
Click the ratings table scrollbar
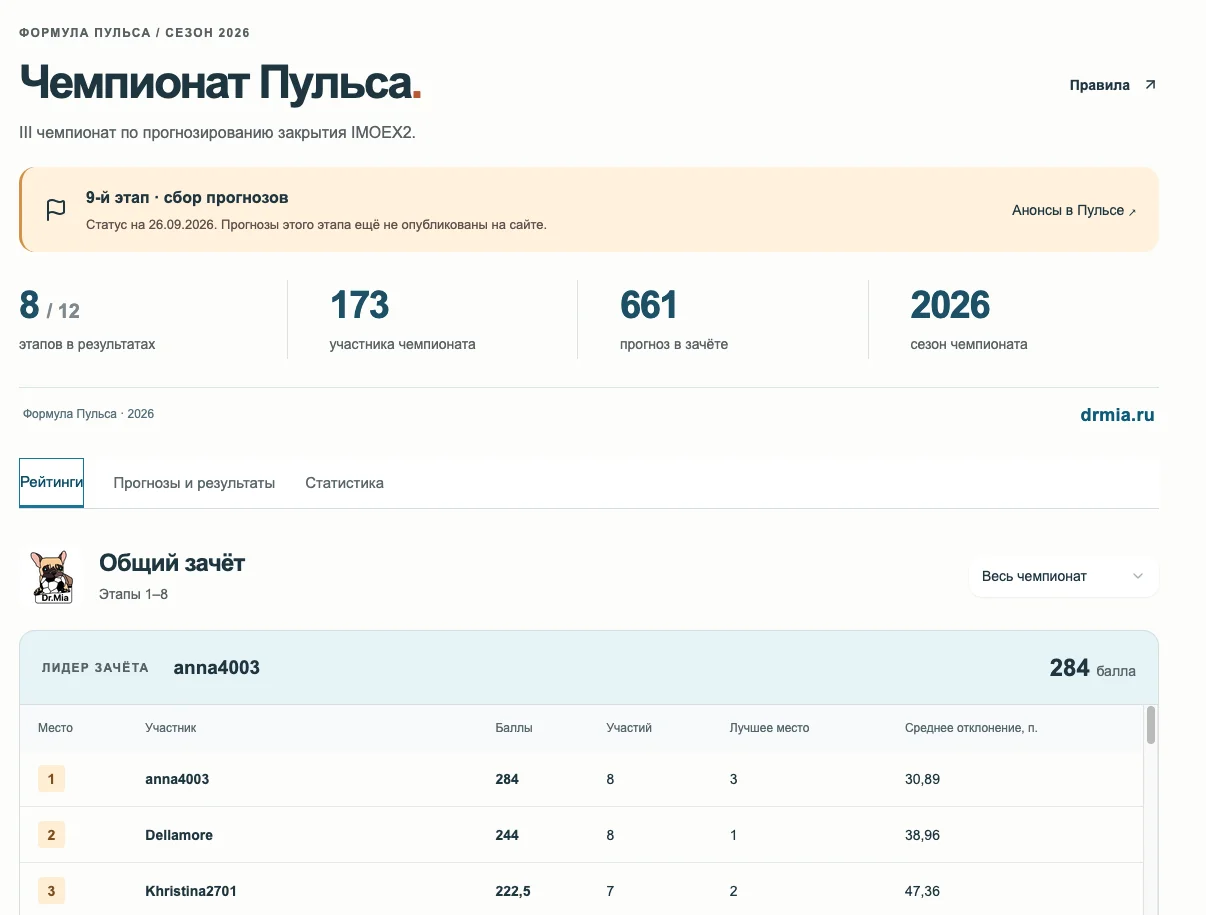pyautogui.click(x=1151, y=725)
